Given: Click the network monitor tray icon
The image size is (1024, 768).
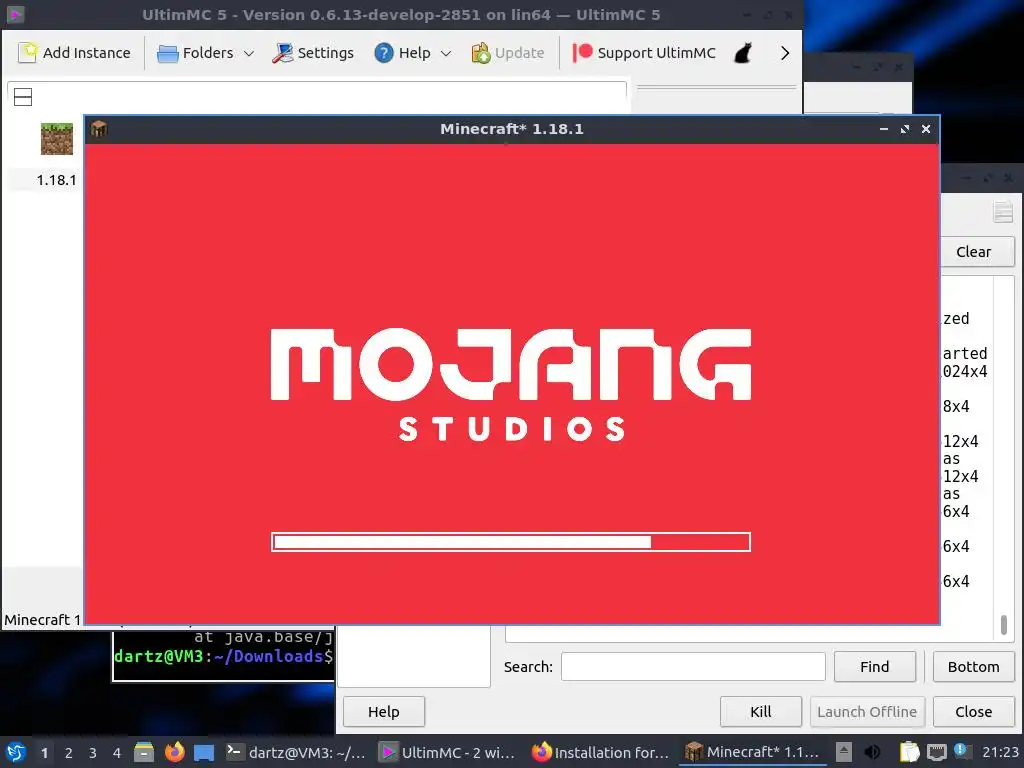Looking at the screenshot, I should (x=936, y=752).
